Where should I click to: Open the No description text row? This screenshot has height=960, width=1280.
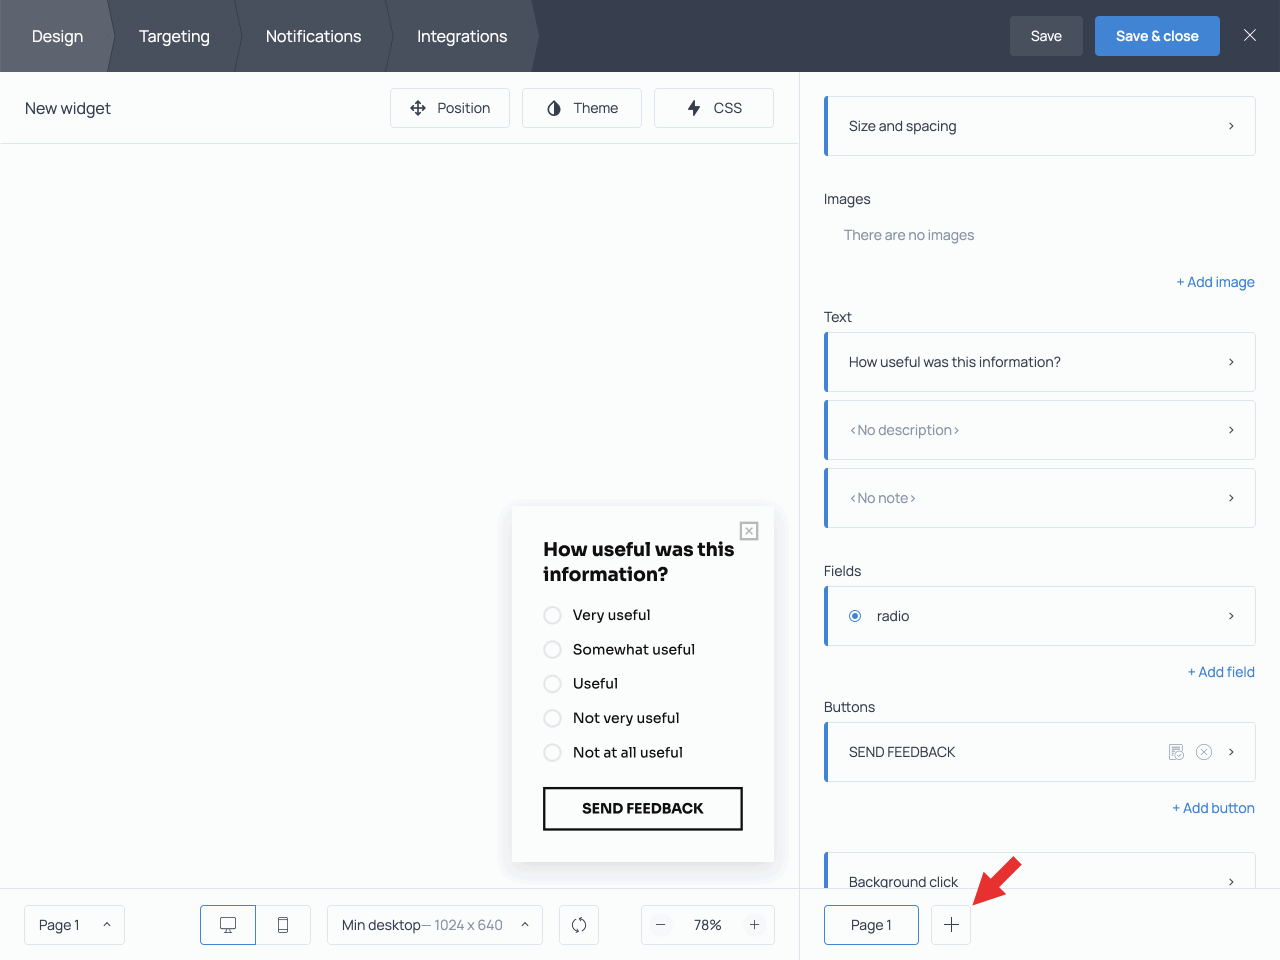tap(1040, 430)
